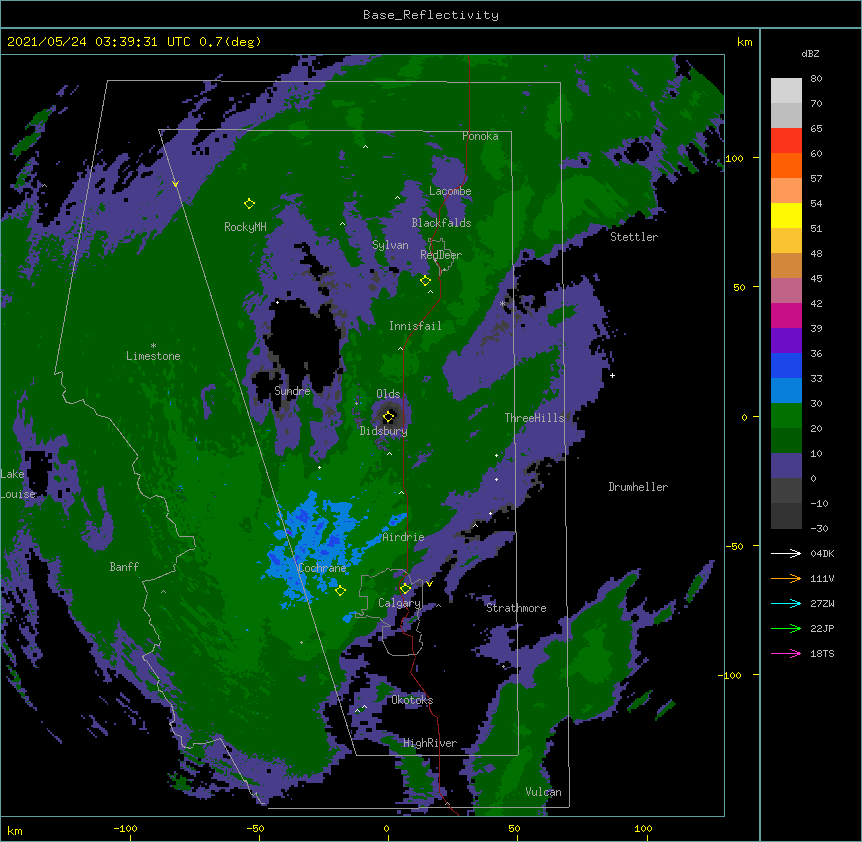Viewport: 862px width, 842px height.
Task: Click the 0 tick on bottom km axis
Action: 386,828
